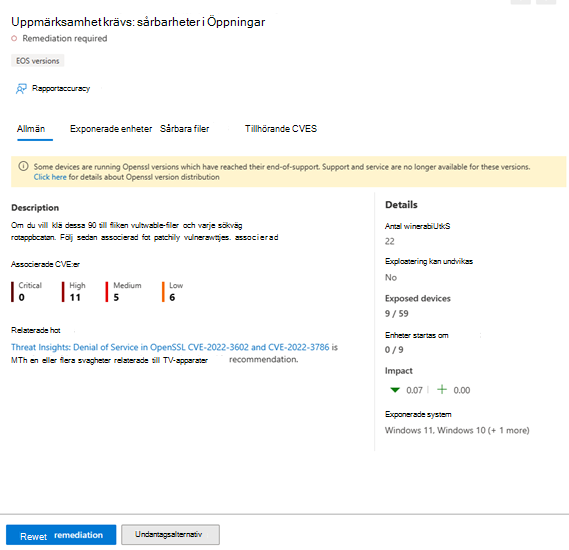The width and height of the screenshot is (569, 550).
Task: Click the Exposed devices value 9 / 59
Action: (397, 313)
